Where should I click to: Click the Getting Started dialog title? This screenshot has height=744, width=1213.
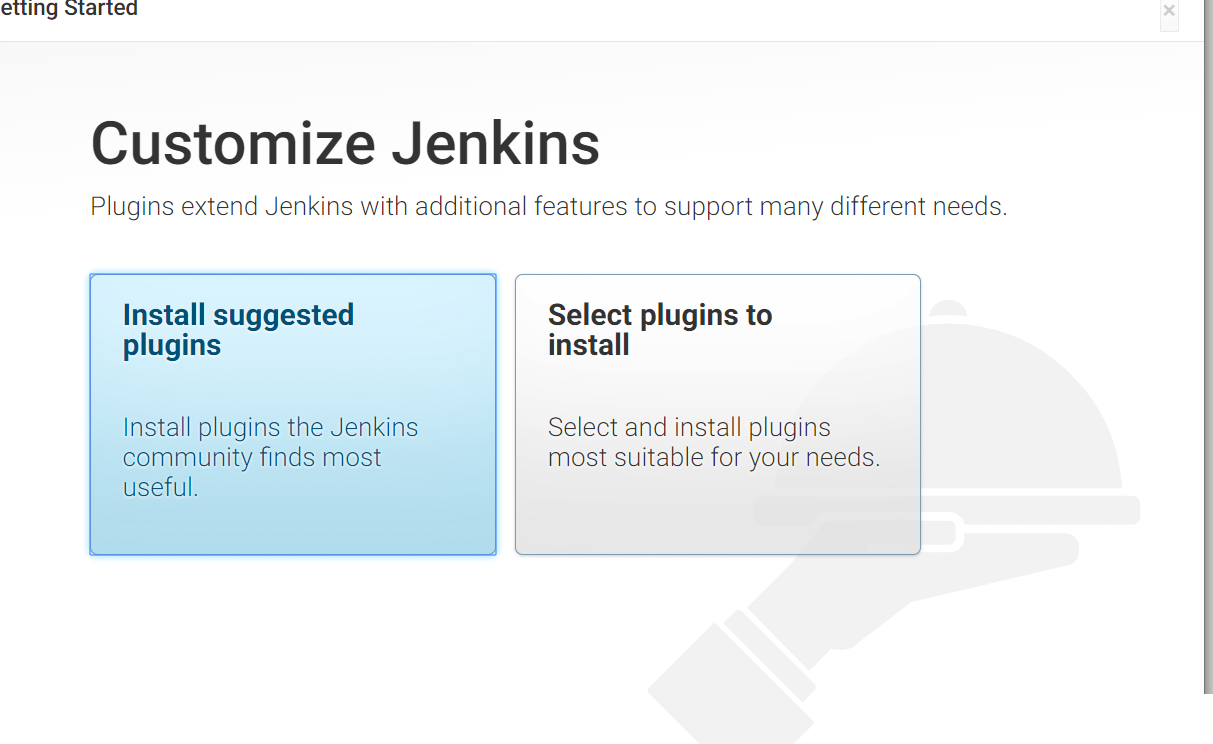pyautogui.click(x=68, y=10)
